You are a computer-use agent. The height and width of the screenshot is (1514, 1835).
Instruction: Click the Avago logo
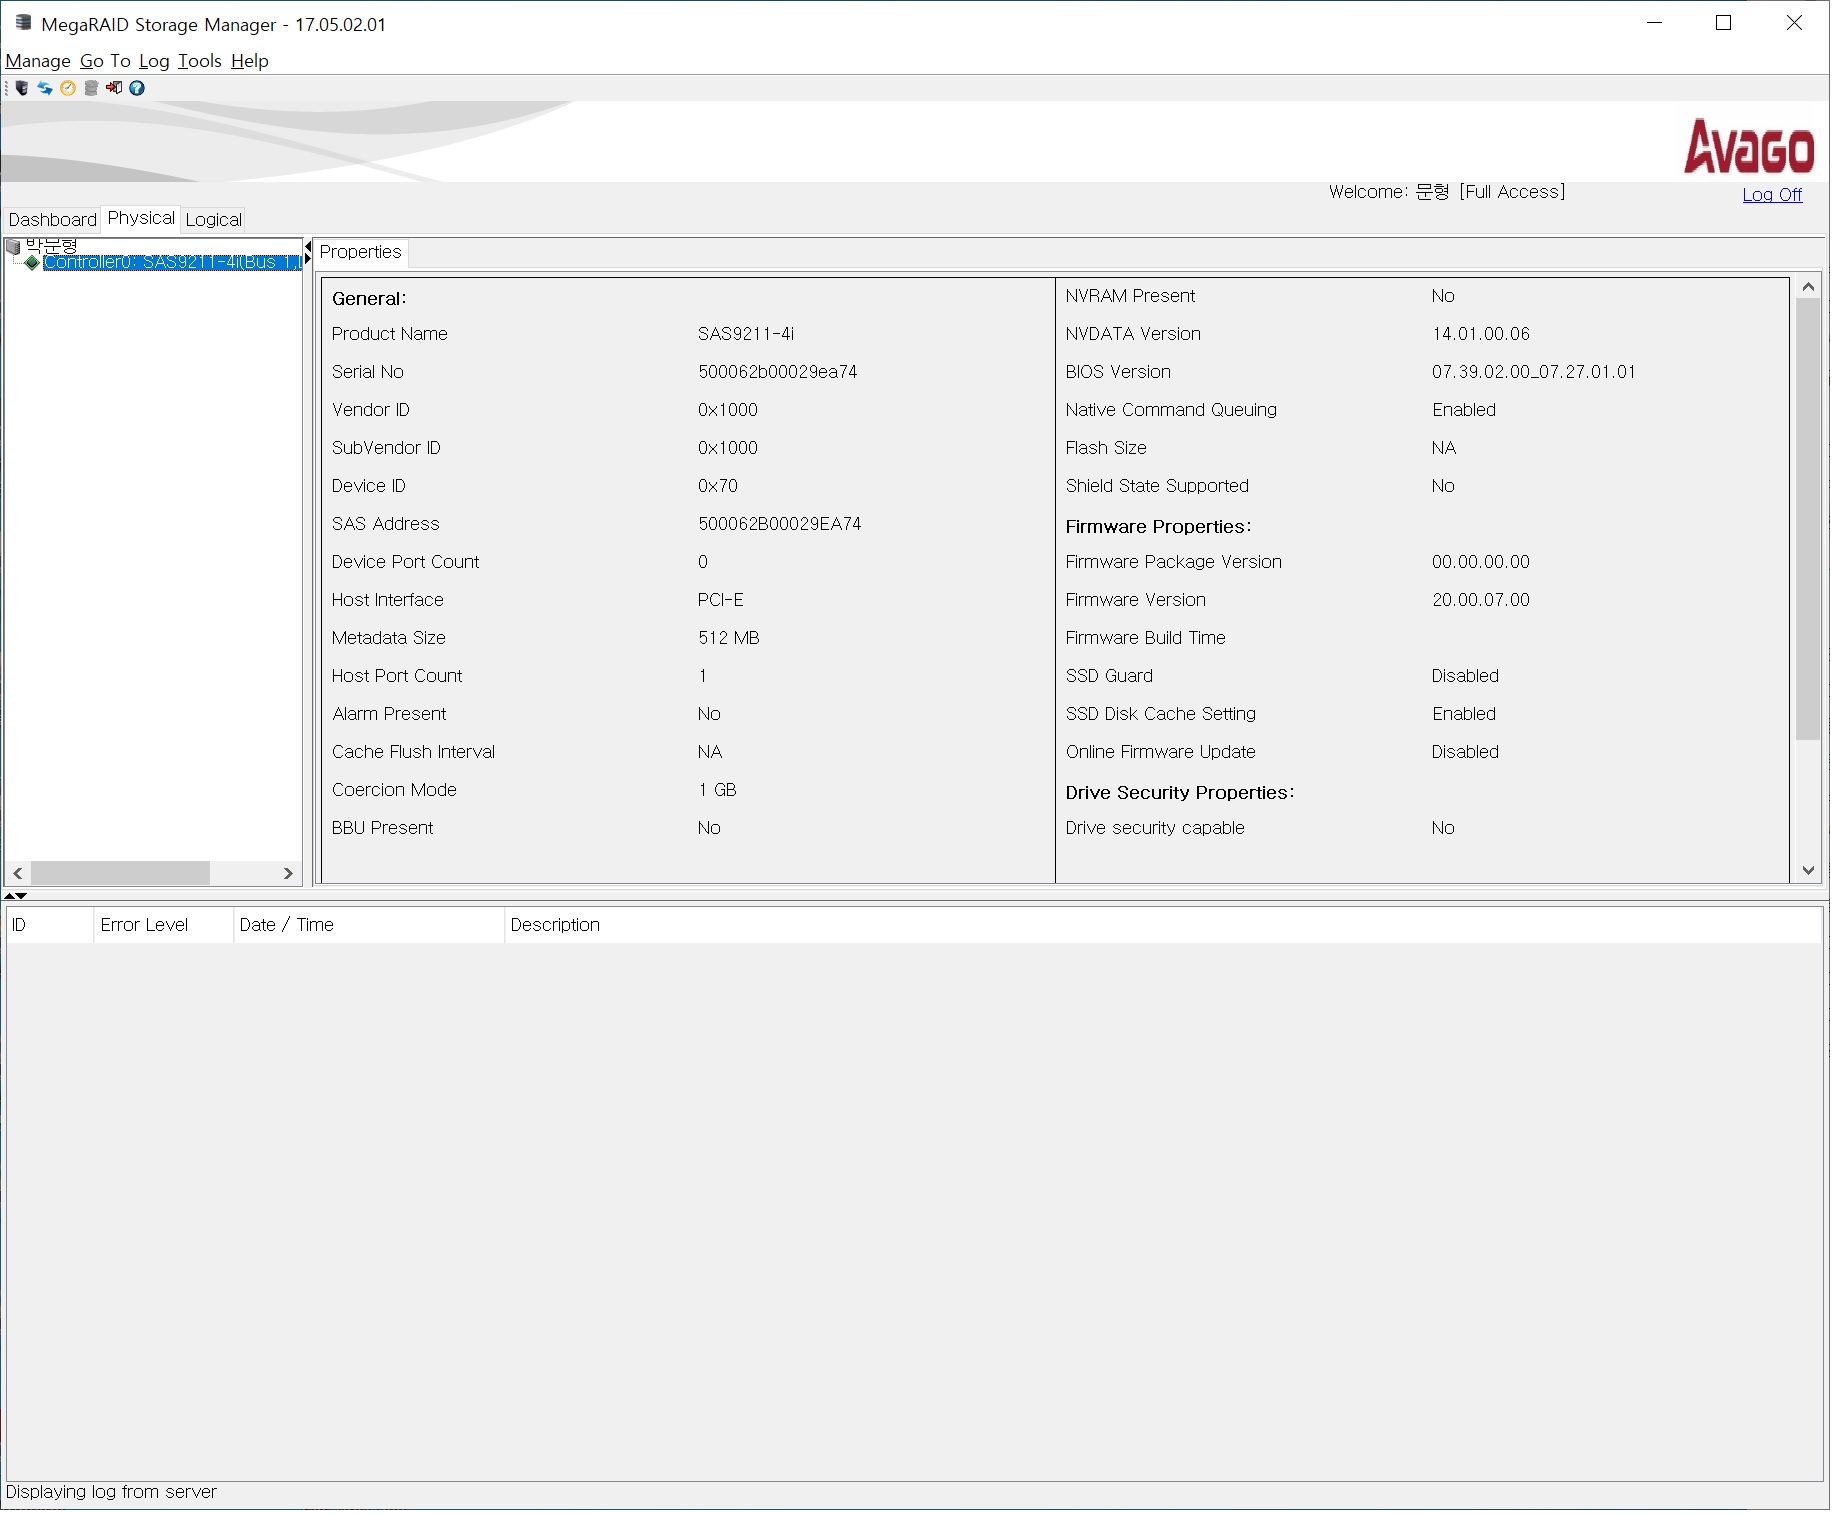1749,146
